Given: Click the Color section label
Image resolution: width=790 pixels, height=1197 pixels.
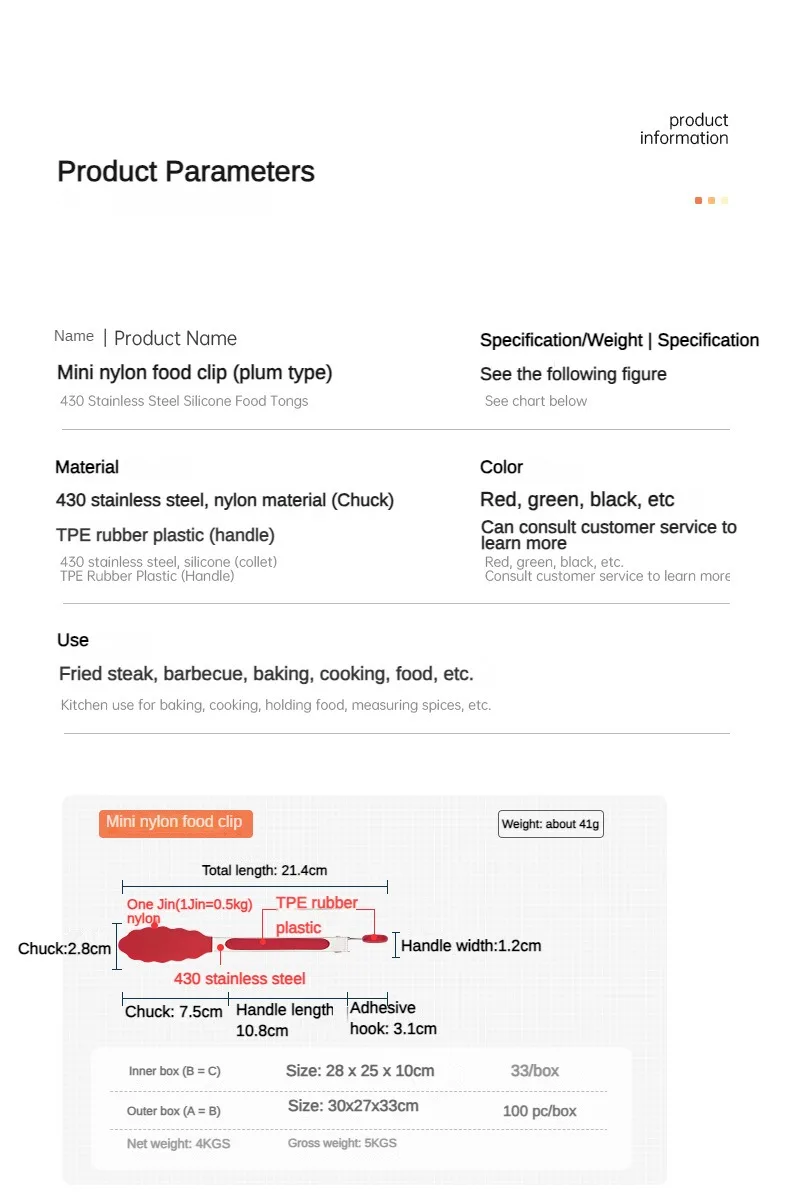Looking at the screenshot, I should click(501, 467).
